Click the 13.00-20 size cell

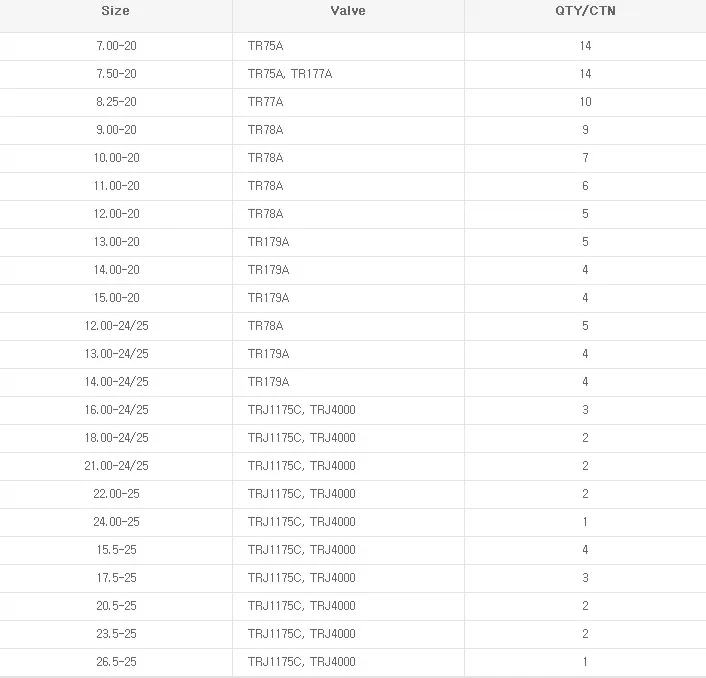[115, 242]
